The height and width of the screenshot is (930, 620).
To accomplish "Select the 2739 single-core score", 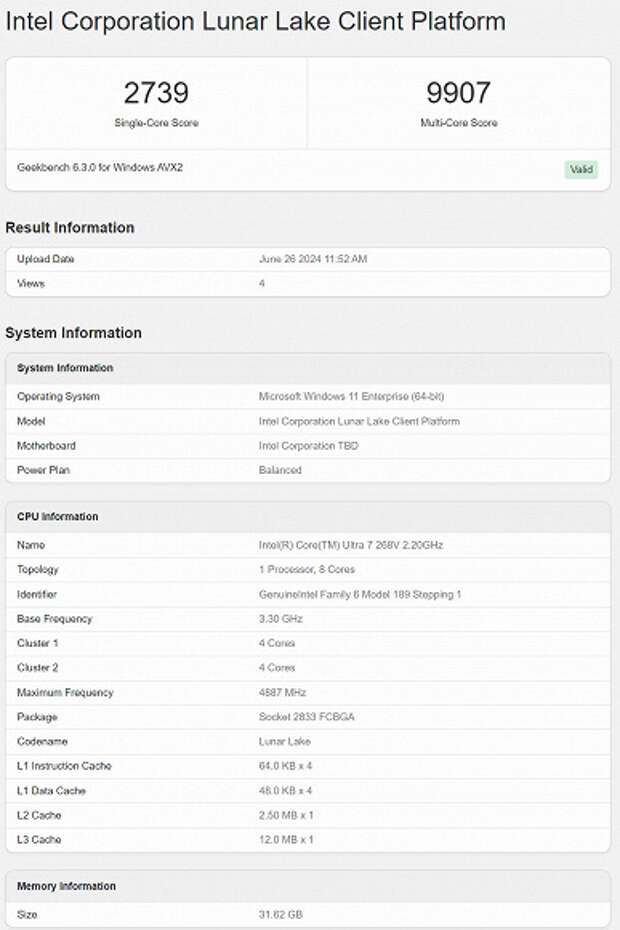I will (156, 93).
